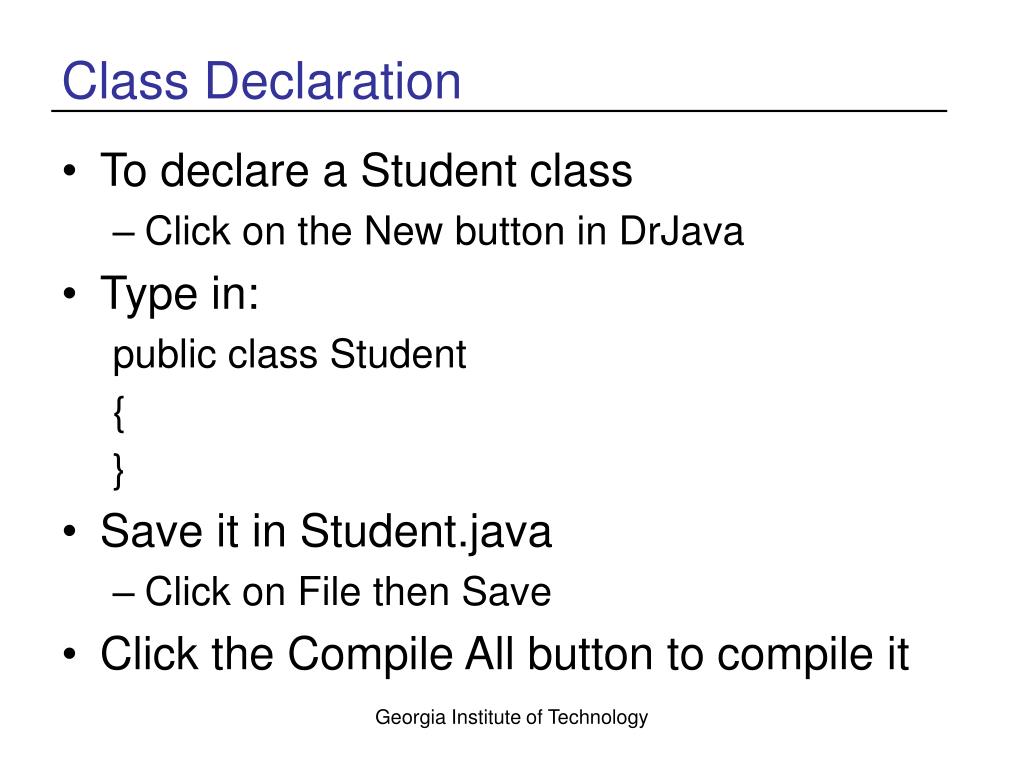Select the code line "public class Student"
Screen dimensions: 1024x768
coord(289,355)
